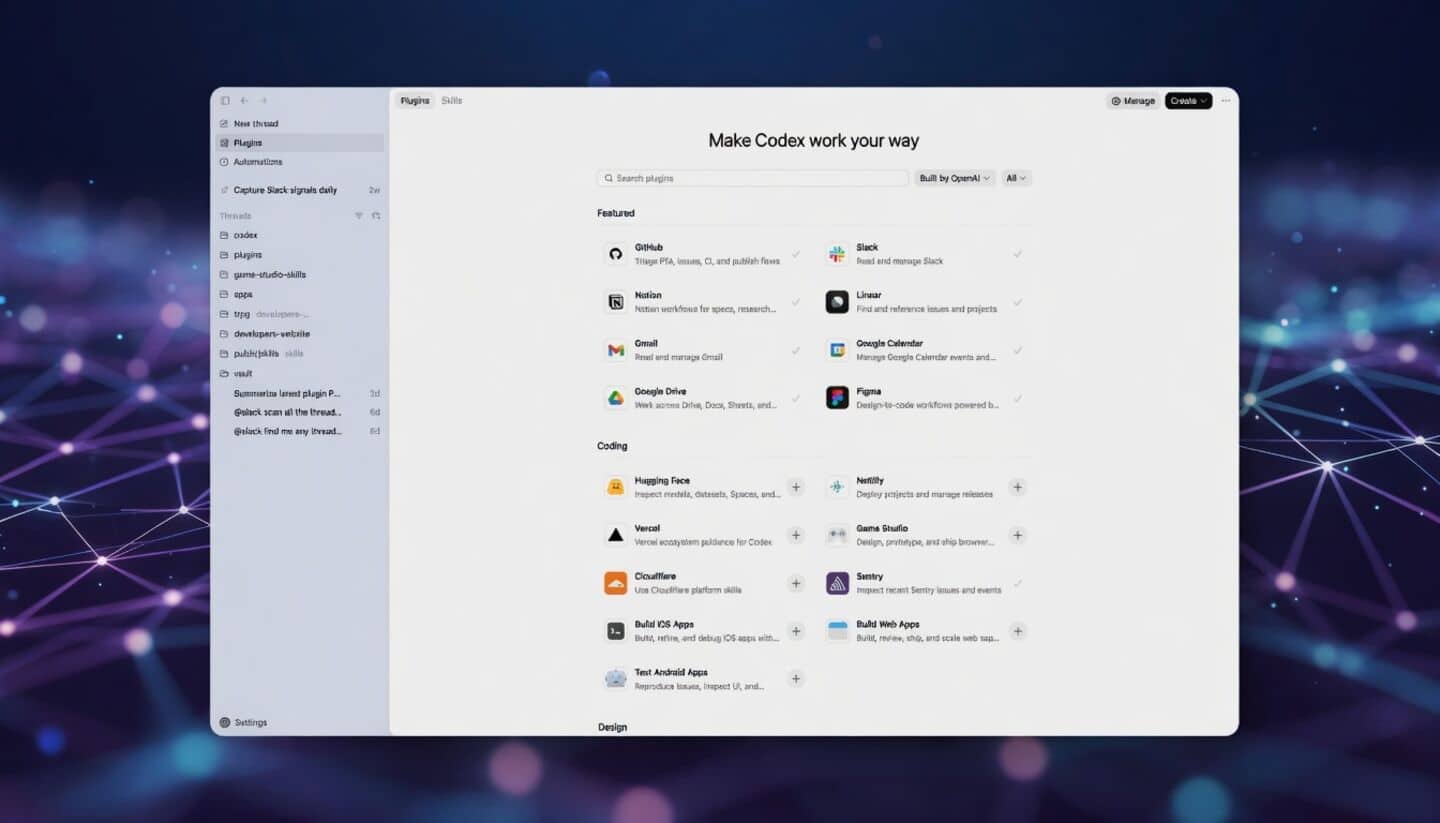Open the Sentry plugin icon
This screenshot has height=823, width=1440.
[x=837, y=583]
